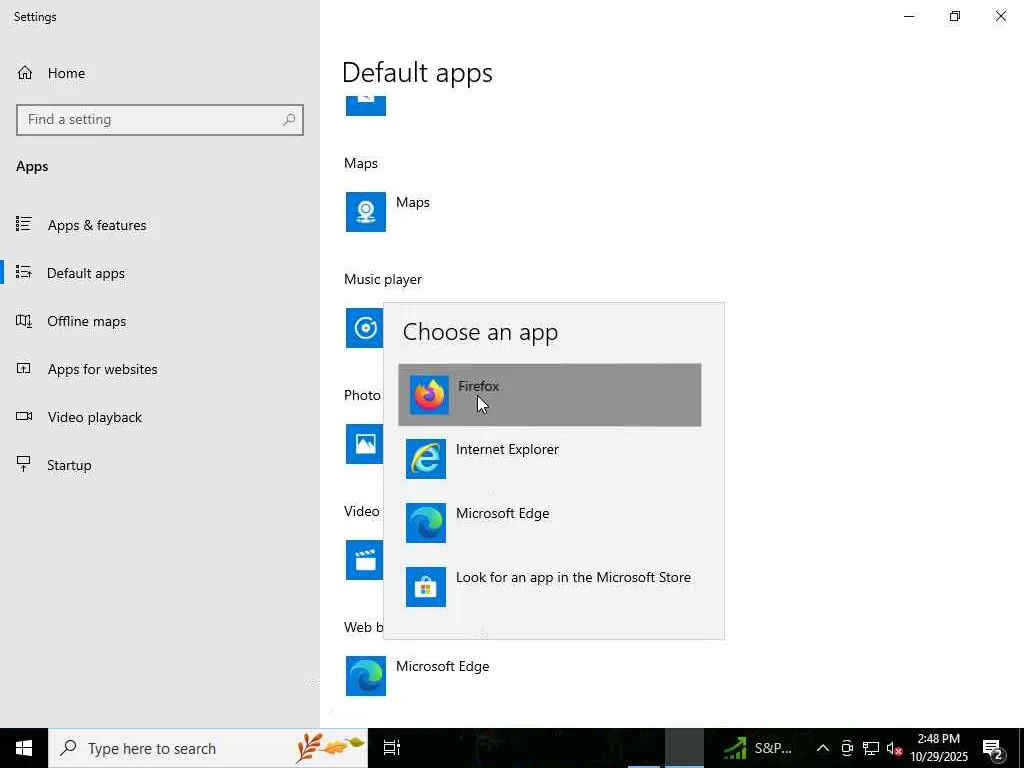Open Task View on the taskbar
Image resolution: width=1024 pixels, height=768 pixels.
392,748
